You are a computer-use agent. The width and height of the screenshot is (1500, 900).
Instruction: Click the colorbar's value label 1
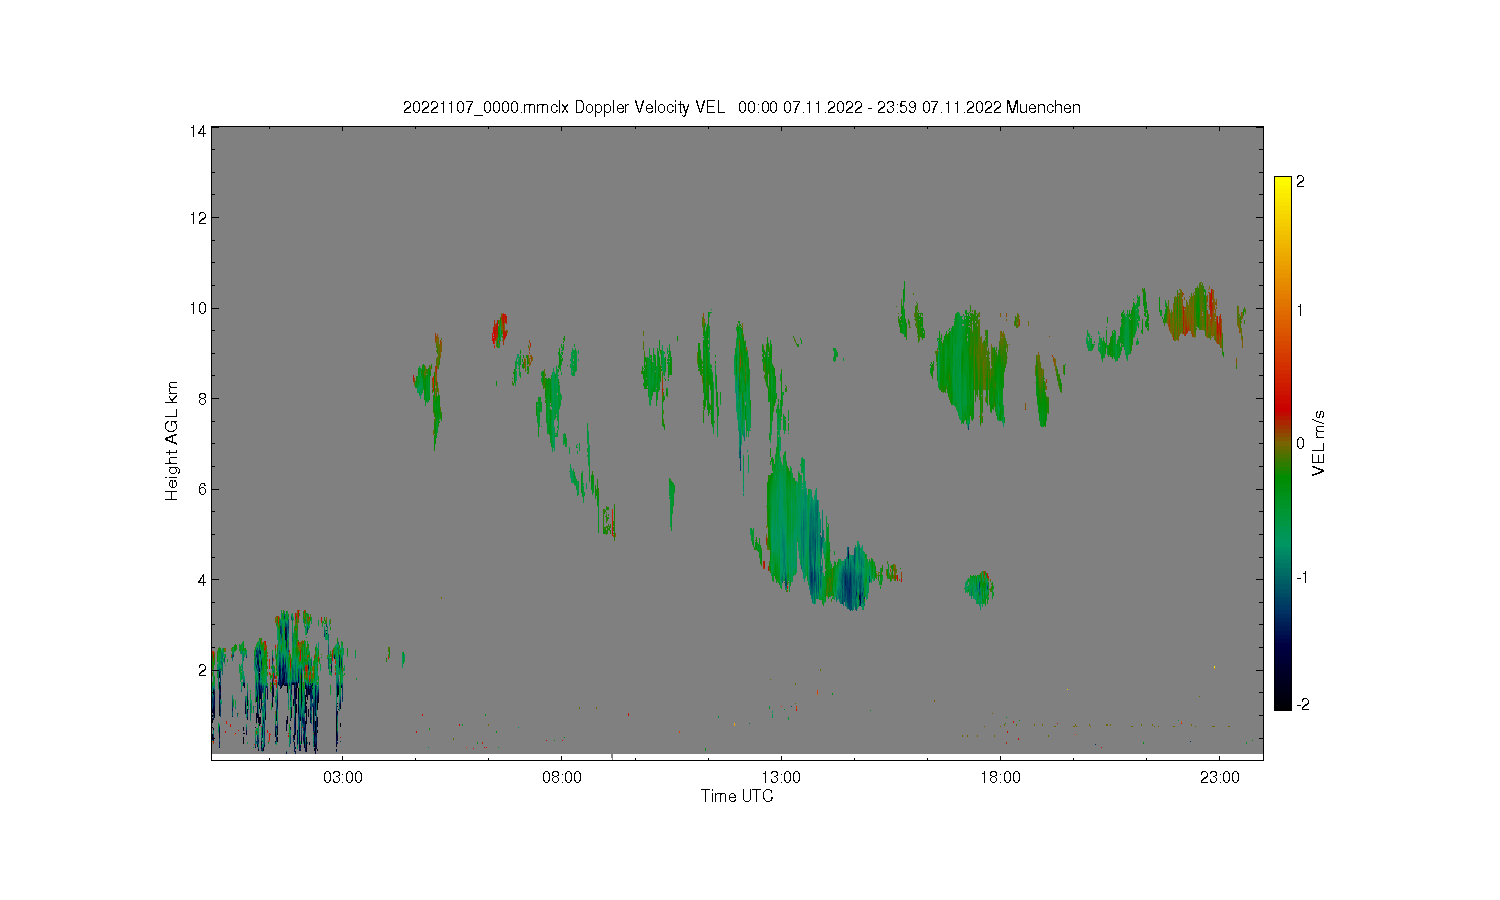pyautogui.click(x=1300, y=310)
